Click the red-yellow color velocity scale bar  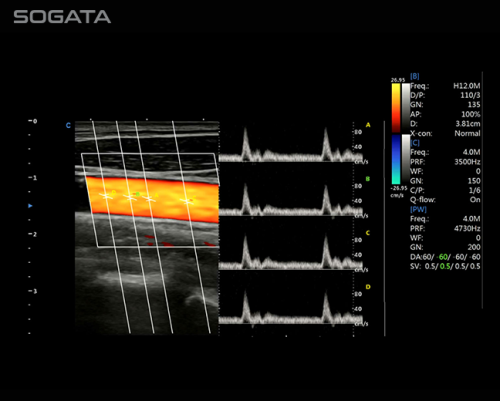(396, 108)
